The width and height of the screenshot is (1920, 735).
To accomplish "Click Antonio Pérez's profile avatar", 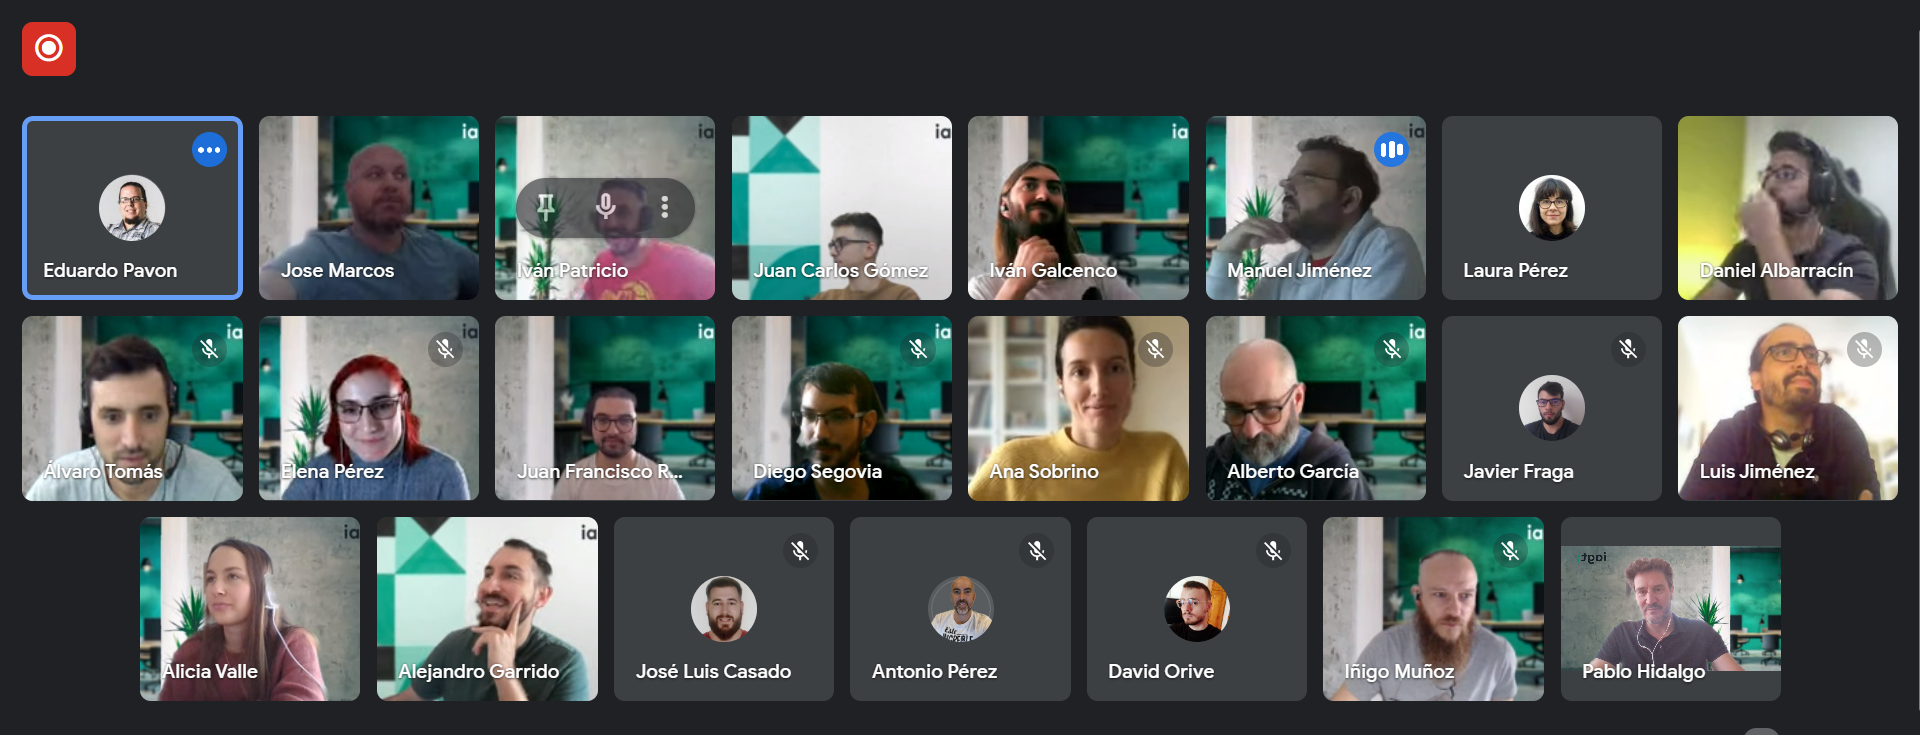I will coord(960,608).
